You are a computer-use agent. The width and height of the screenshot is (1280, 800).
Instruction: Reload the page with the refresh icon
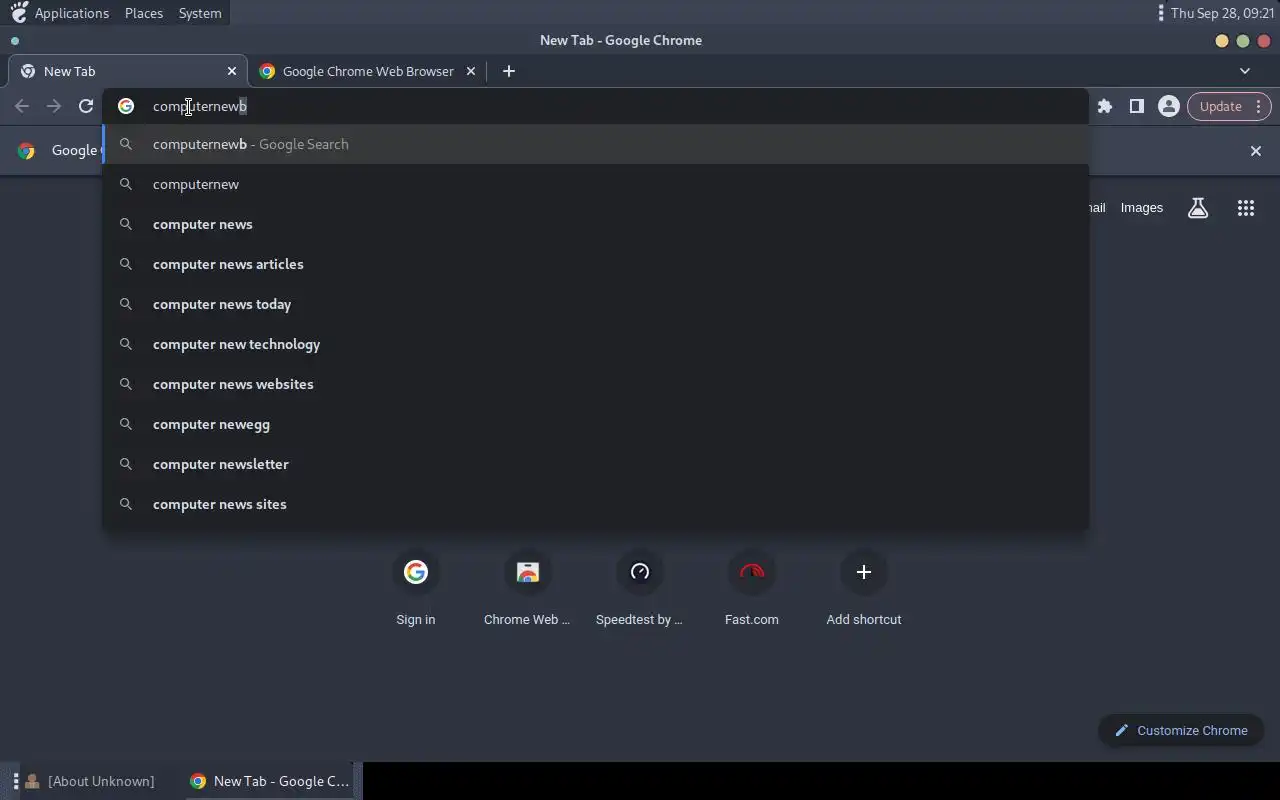pyautogui.click(x=86, y=106)
